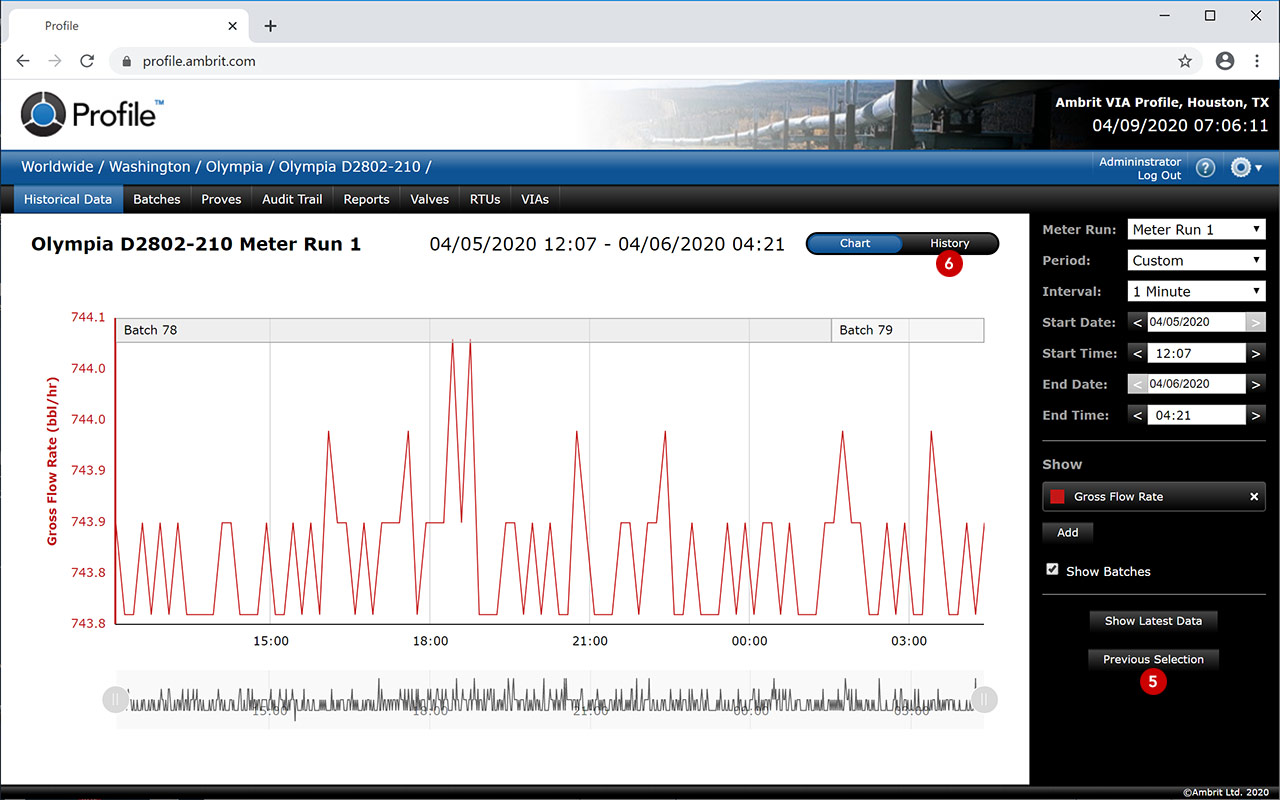Toggle the Show Batches checkbox

coord(1052,570)
